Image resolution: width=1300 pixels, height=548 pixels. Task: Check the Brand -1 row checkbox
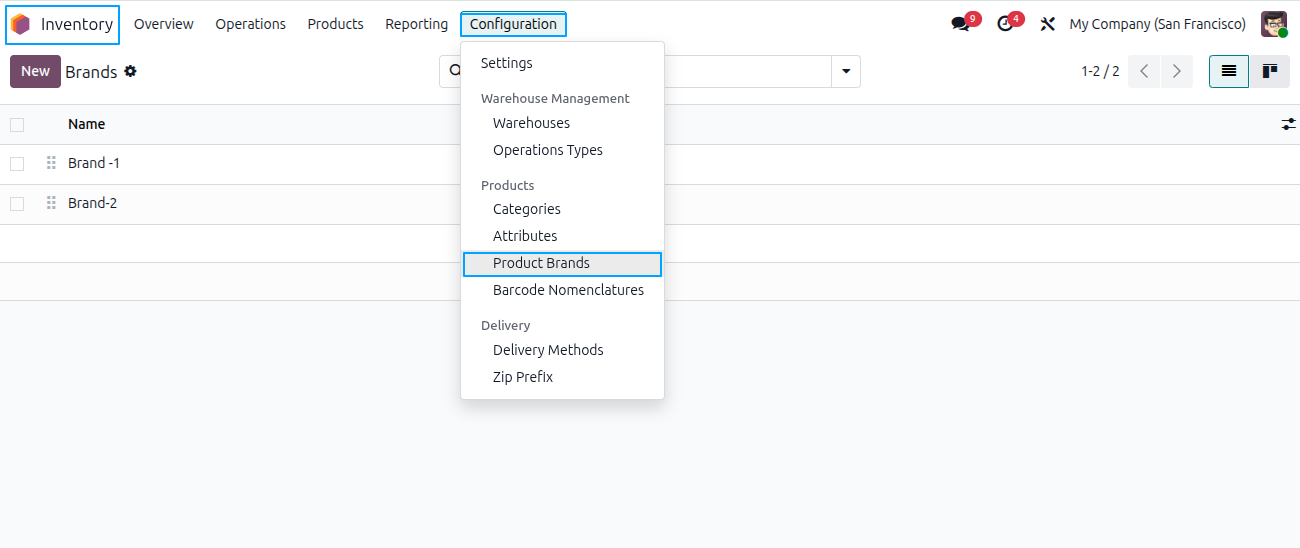pos(17,164)
